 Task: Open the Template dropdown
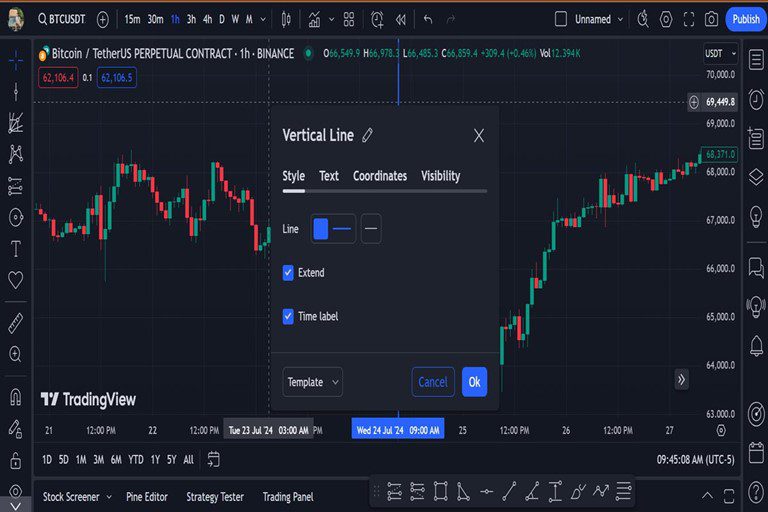(x=312, y=382)
